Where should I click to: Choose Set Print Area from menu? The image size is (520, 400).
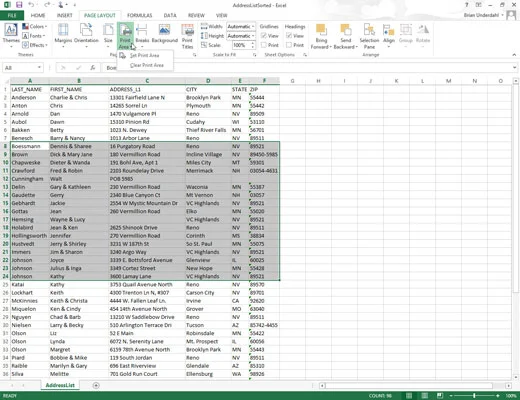(145, 55)
